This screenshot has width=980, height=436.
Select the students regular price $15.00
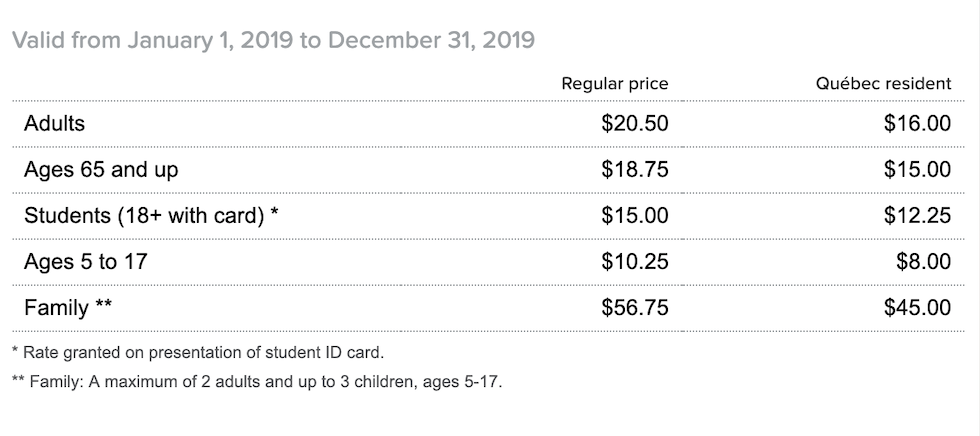pyautogui.click(x=635, y=216)
